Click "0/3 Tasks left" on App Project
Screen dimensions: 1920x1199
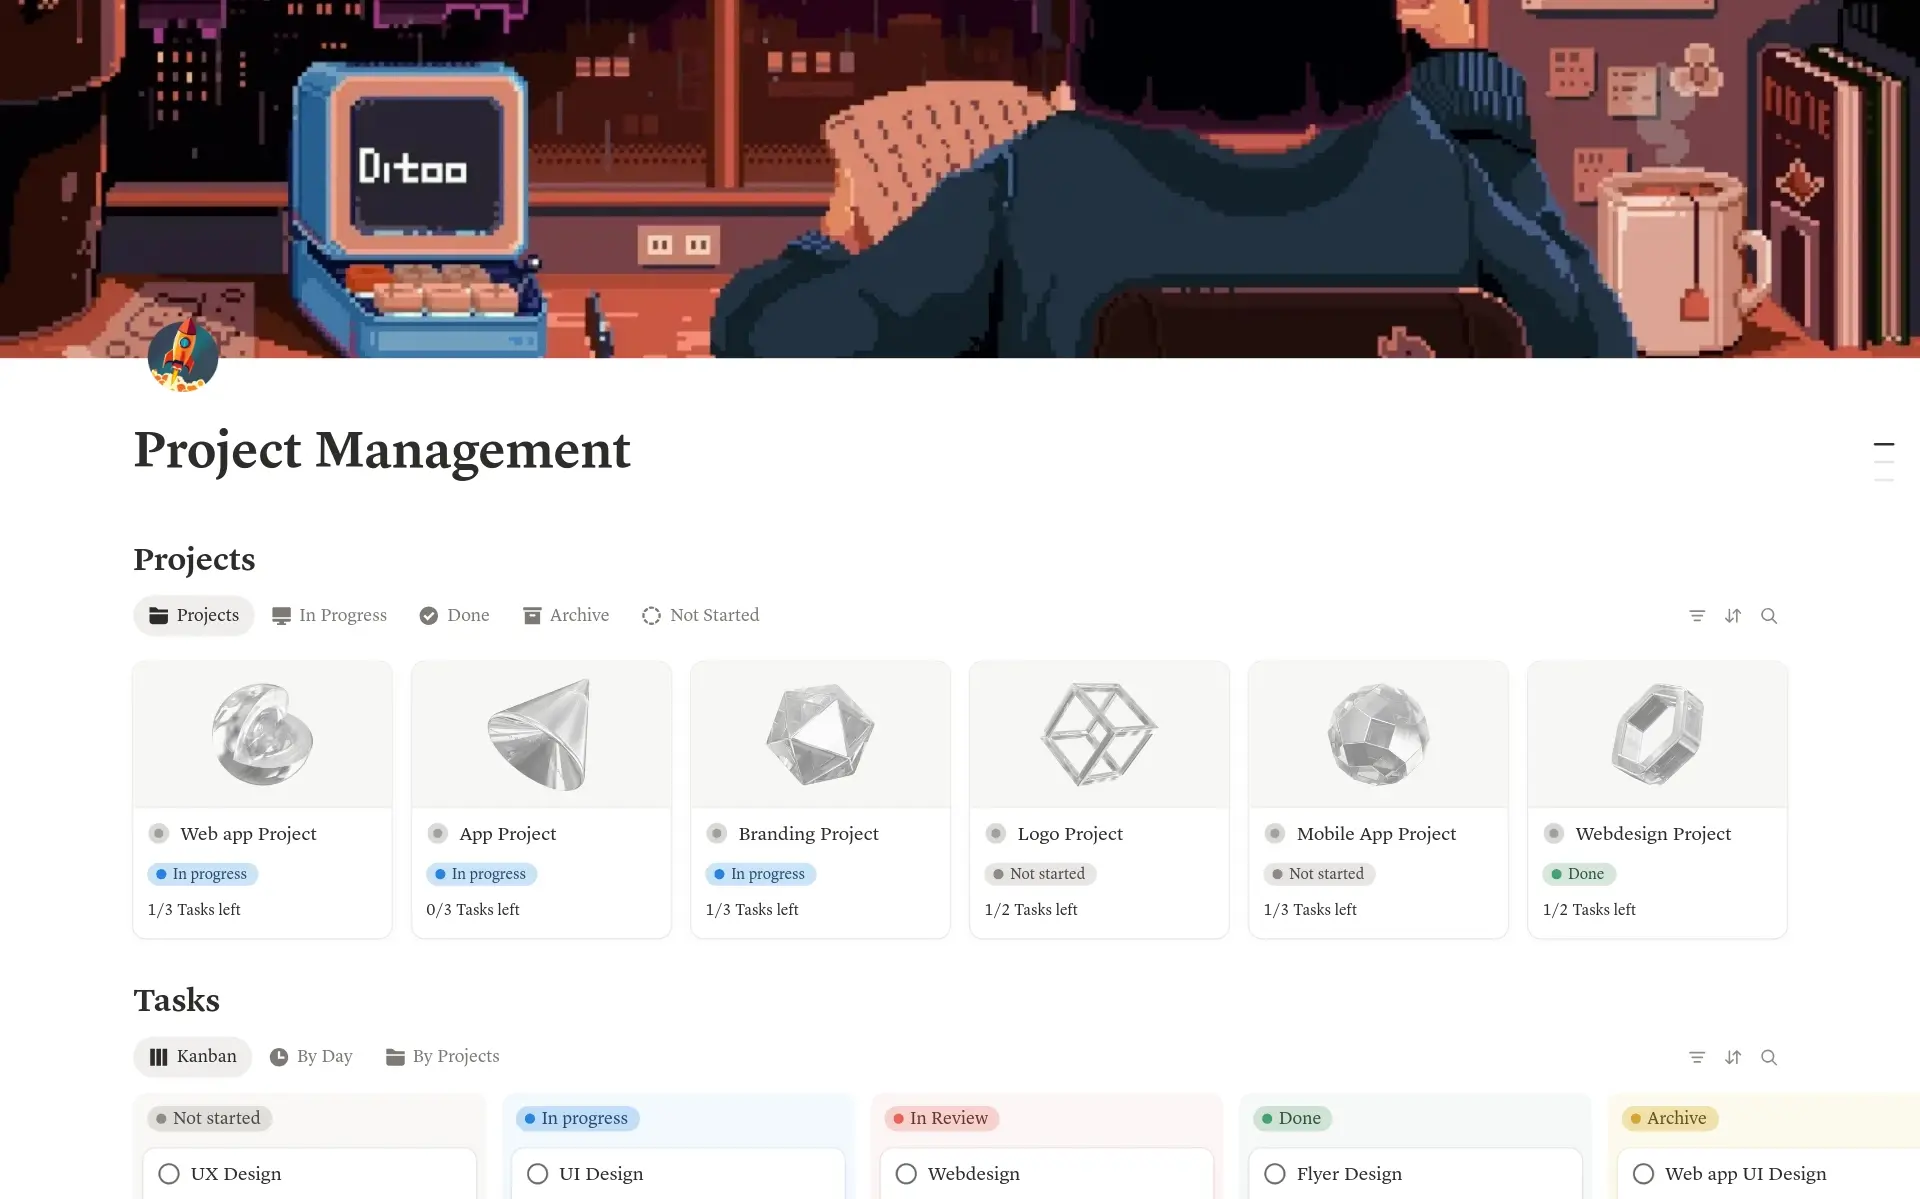pyautogui.click(x=473, y=910)
